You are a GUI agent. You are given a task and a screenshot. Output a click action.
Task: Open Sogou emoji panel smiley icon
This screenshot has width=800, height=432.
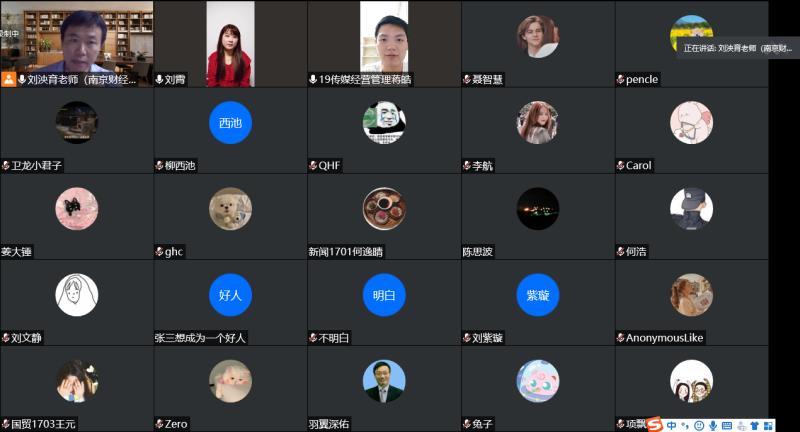pyautogui.click(x=699, y=425)
